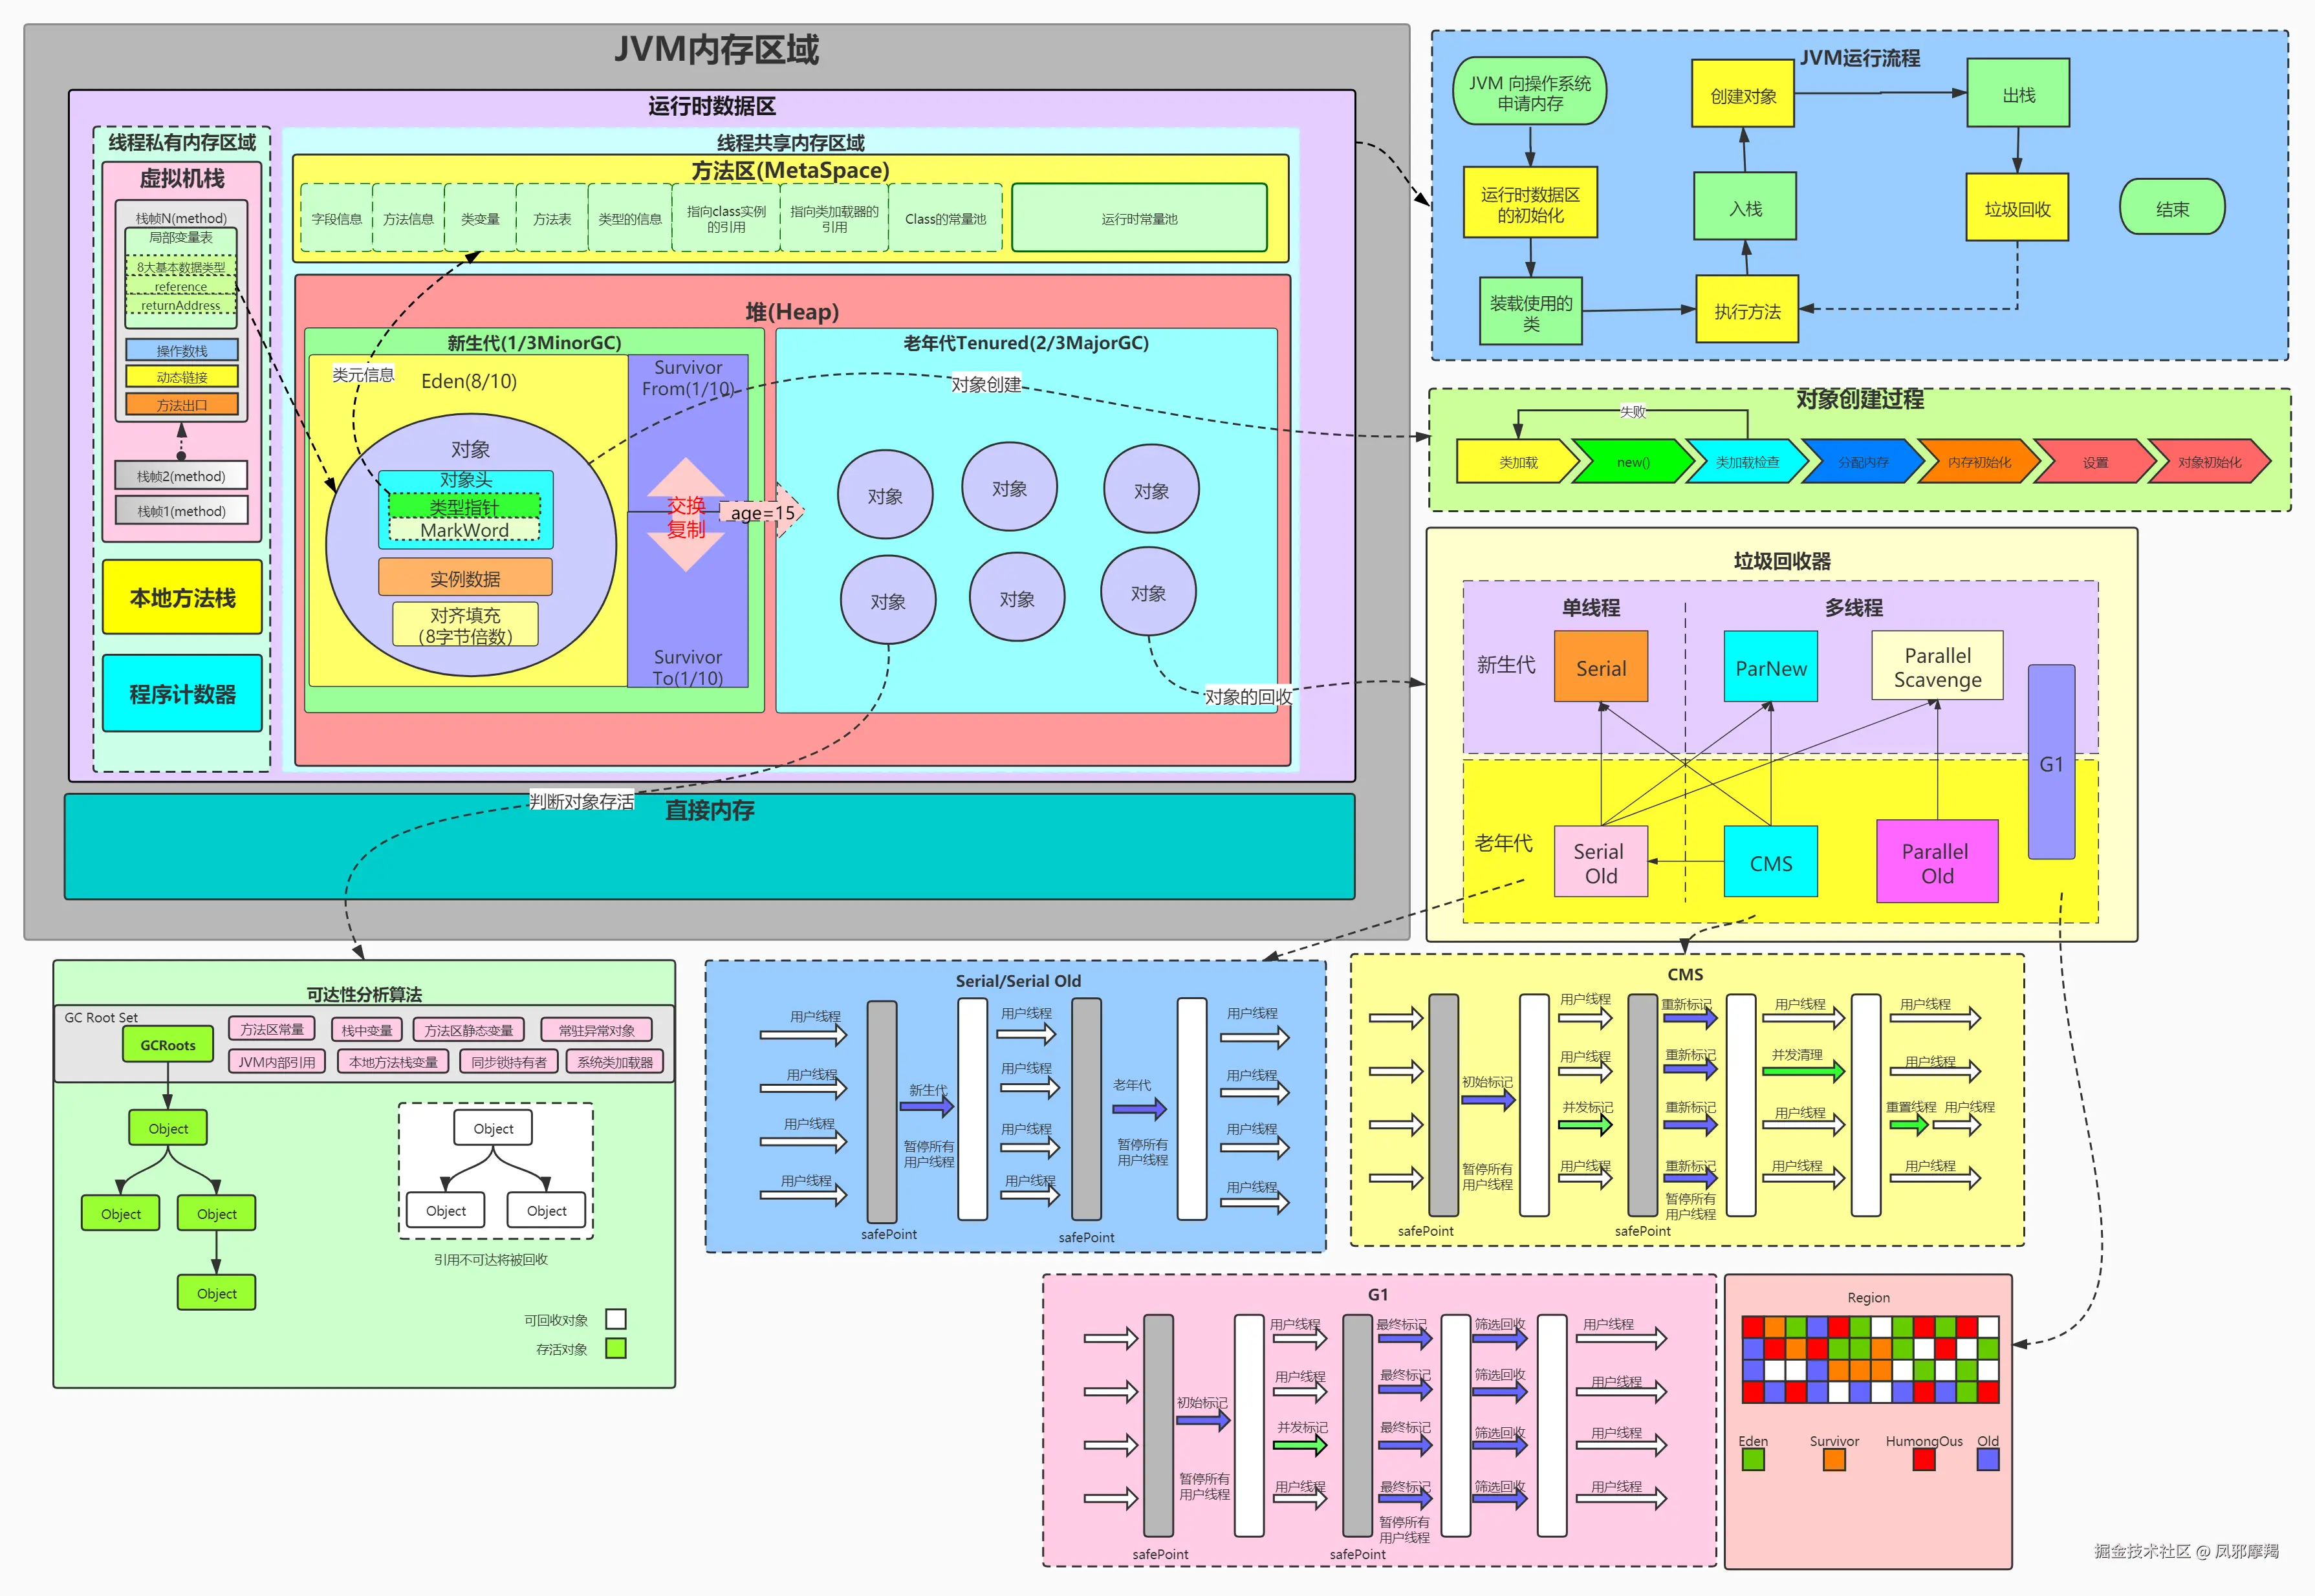The width and height of the screenshot is (2315, 1596).
Task: Click the 方法表 cell in 方法区
Action: [x=552, y=218]
